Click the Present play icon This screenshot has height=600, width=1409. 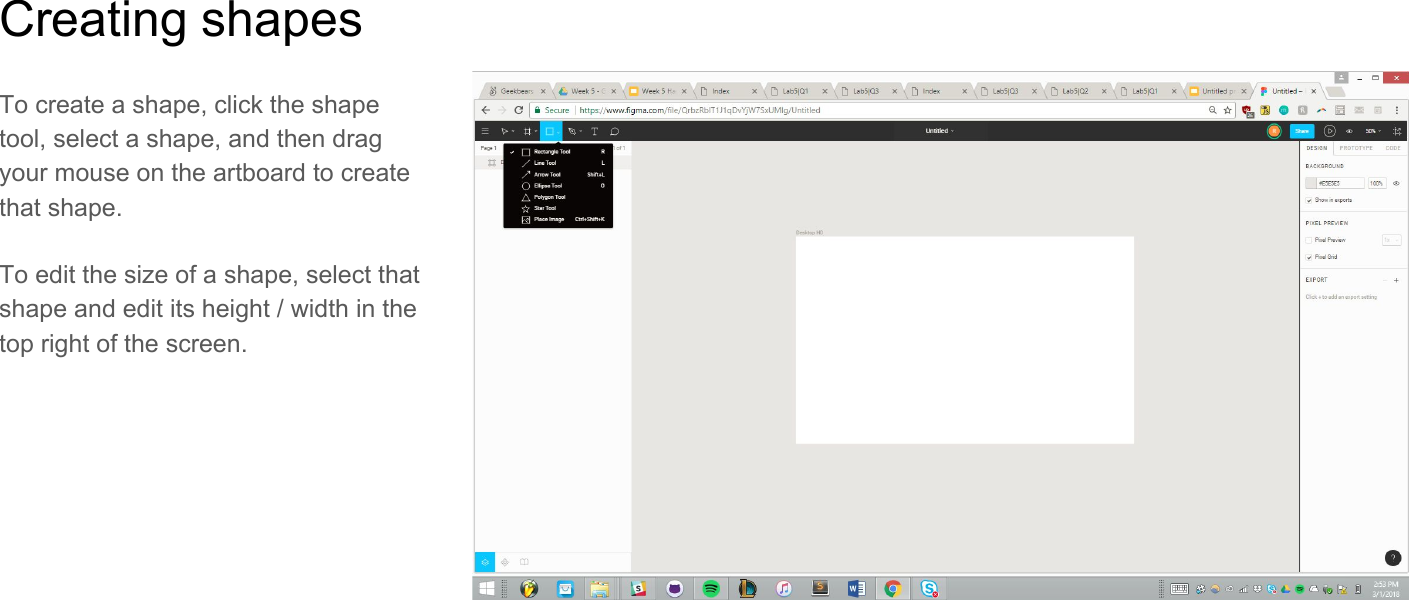click(1330, 131)
